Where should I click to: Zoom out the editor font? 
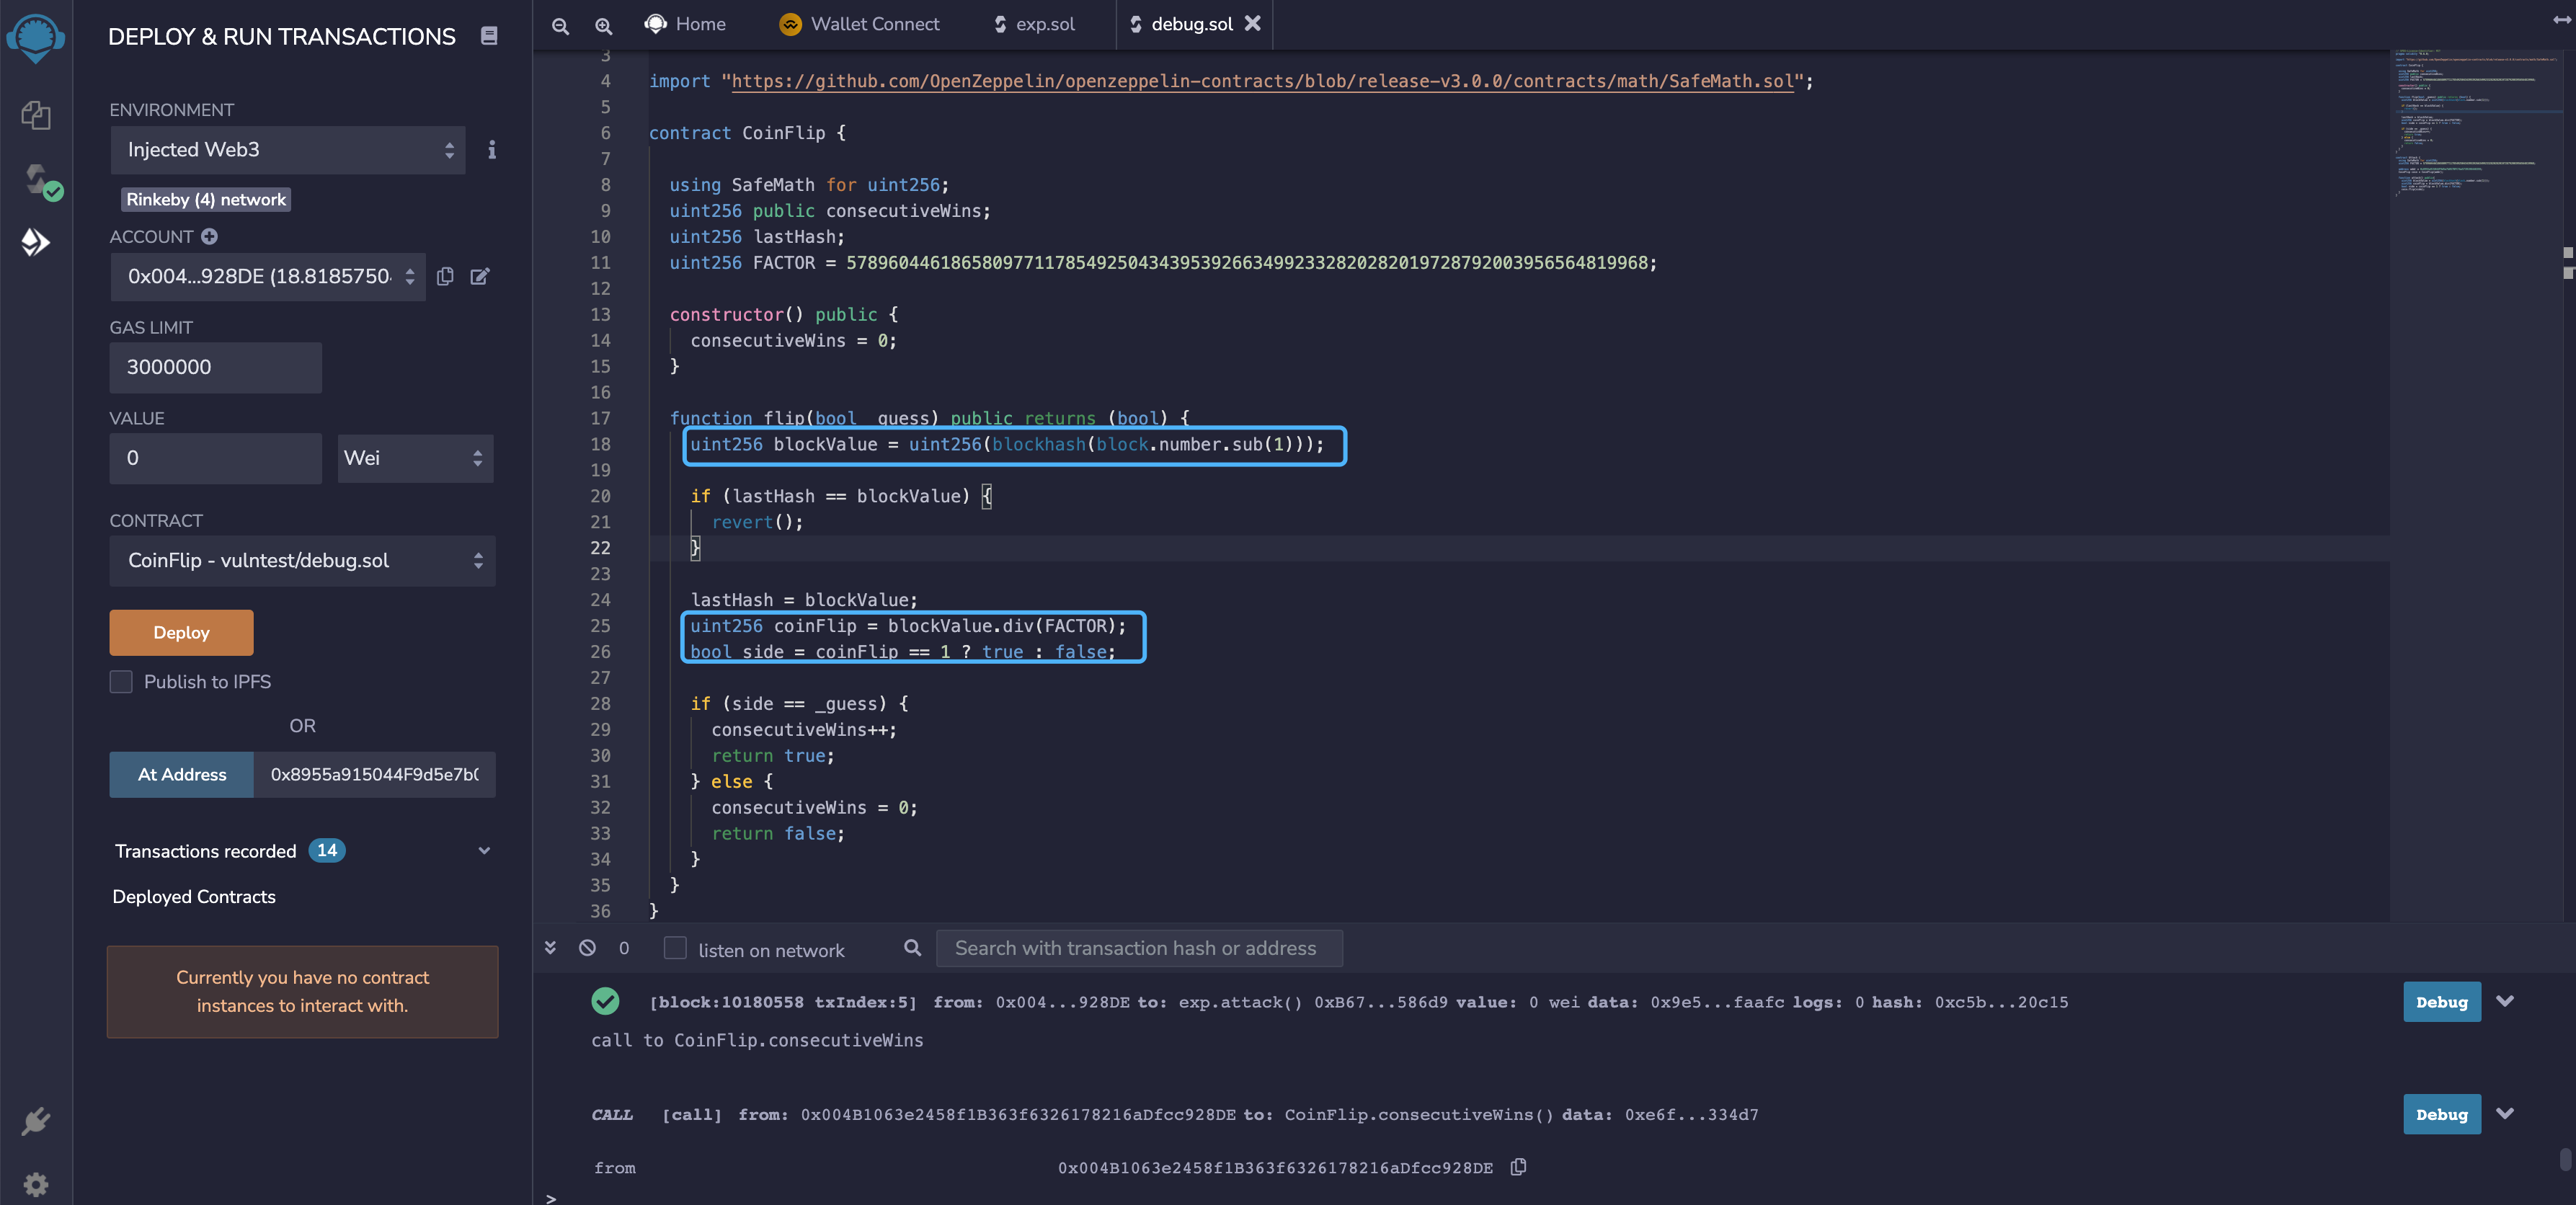[x=561, y=25]
